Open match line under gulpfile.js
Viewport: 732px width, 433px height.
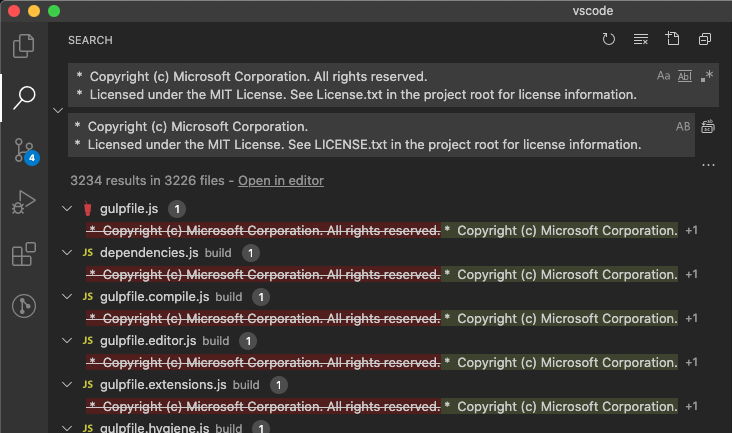click(382, 230)
